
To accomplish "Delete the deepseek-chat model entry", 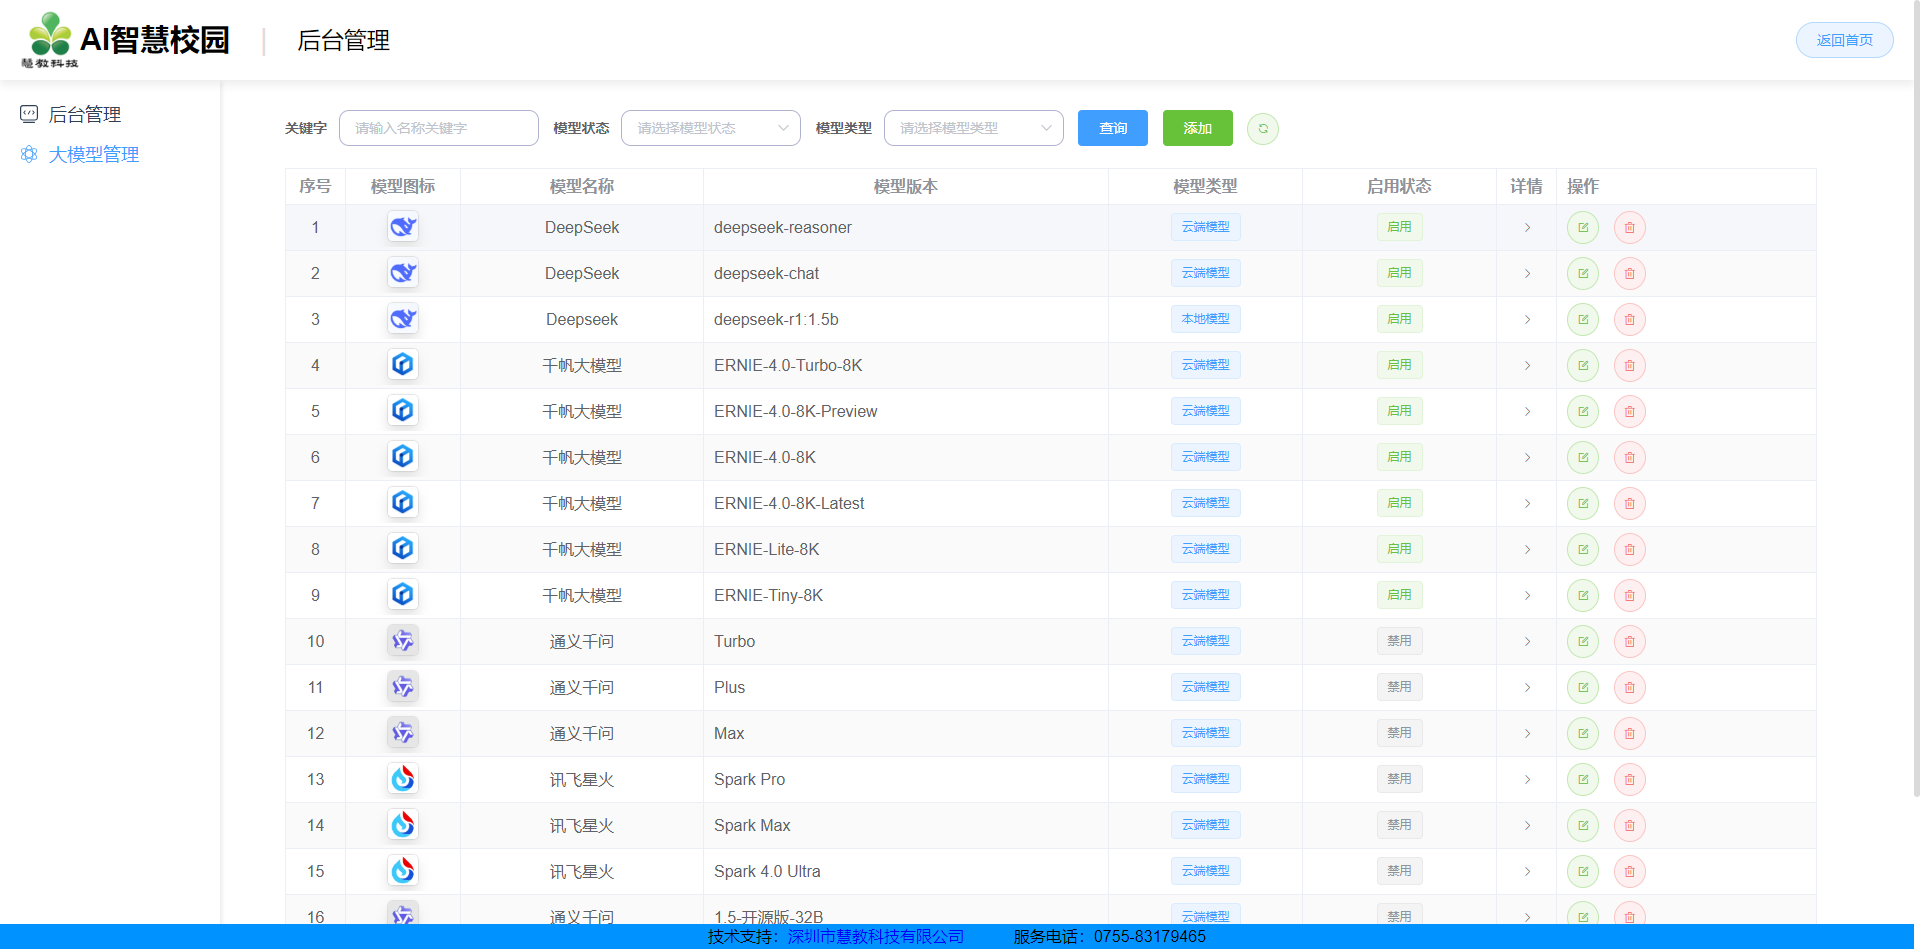I will pos(1630,273).
